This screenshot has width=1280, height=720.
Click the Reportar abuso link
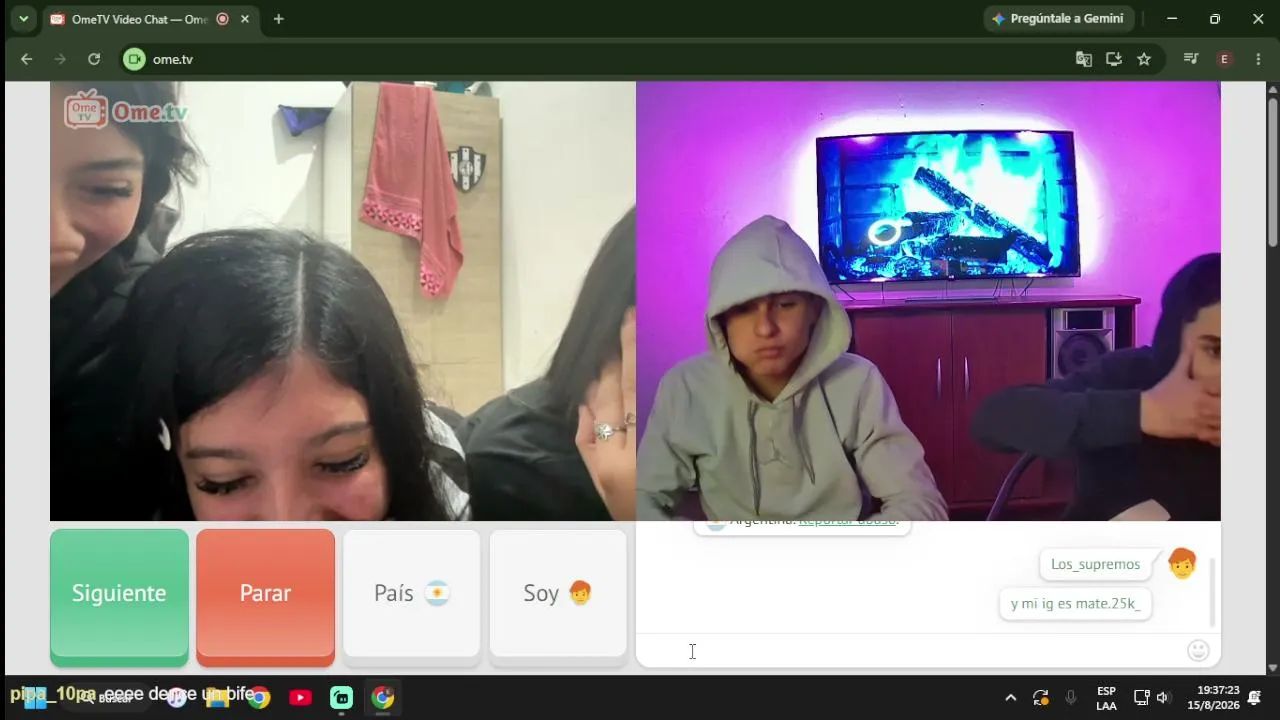click(x=848, y=521)
